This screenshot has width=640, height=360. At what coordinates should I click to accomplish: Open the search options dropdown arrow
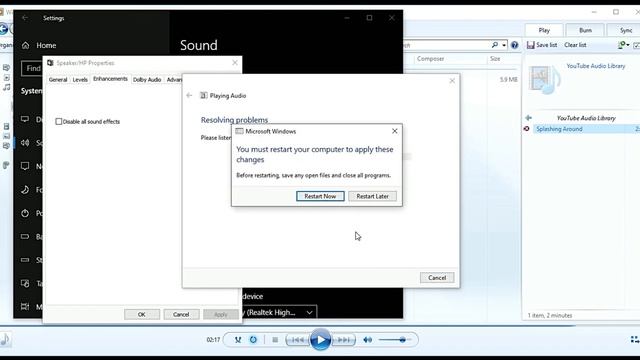504,45
